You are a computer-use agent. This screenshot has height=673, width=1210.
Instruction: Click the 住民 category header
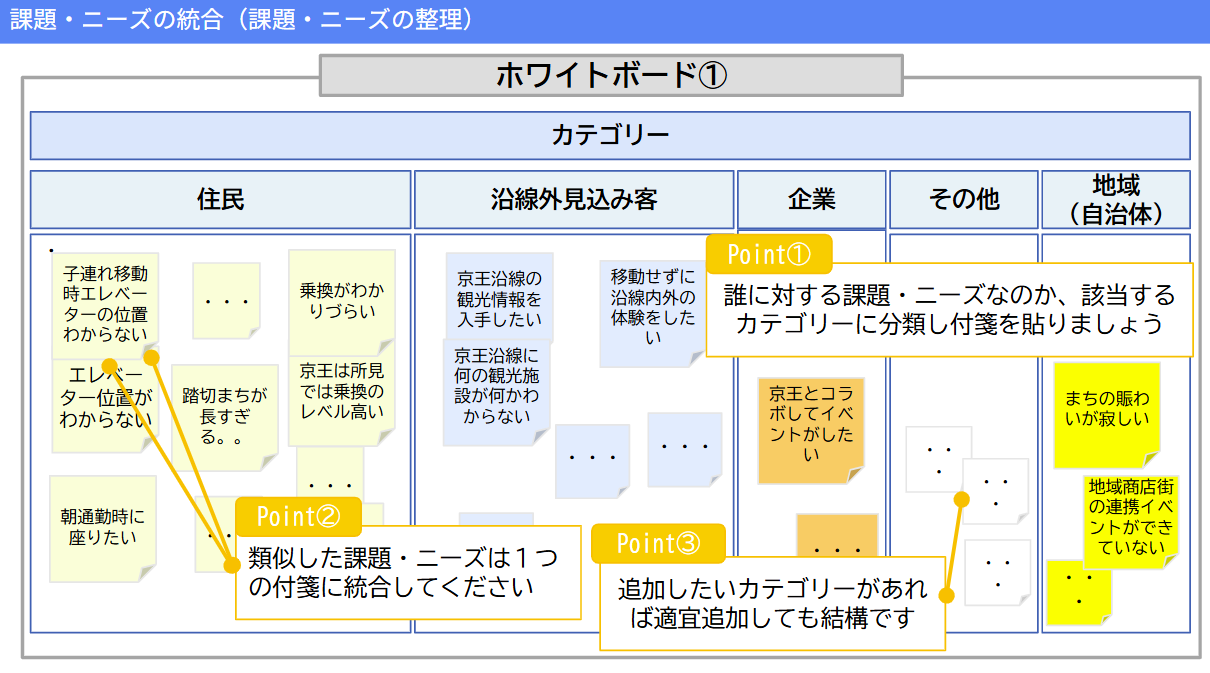pos(220,199)
